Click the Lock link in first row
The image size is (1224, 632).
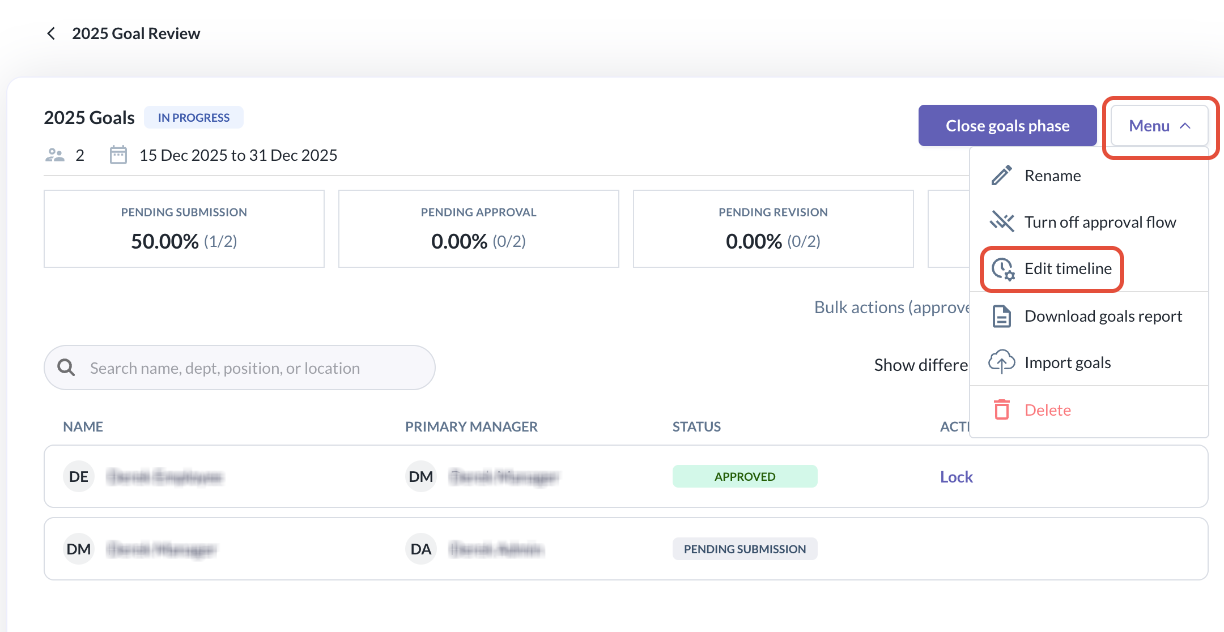click(x=956, y=477)
